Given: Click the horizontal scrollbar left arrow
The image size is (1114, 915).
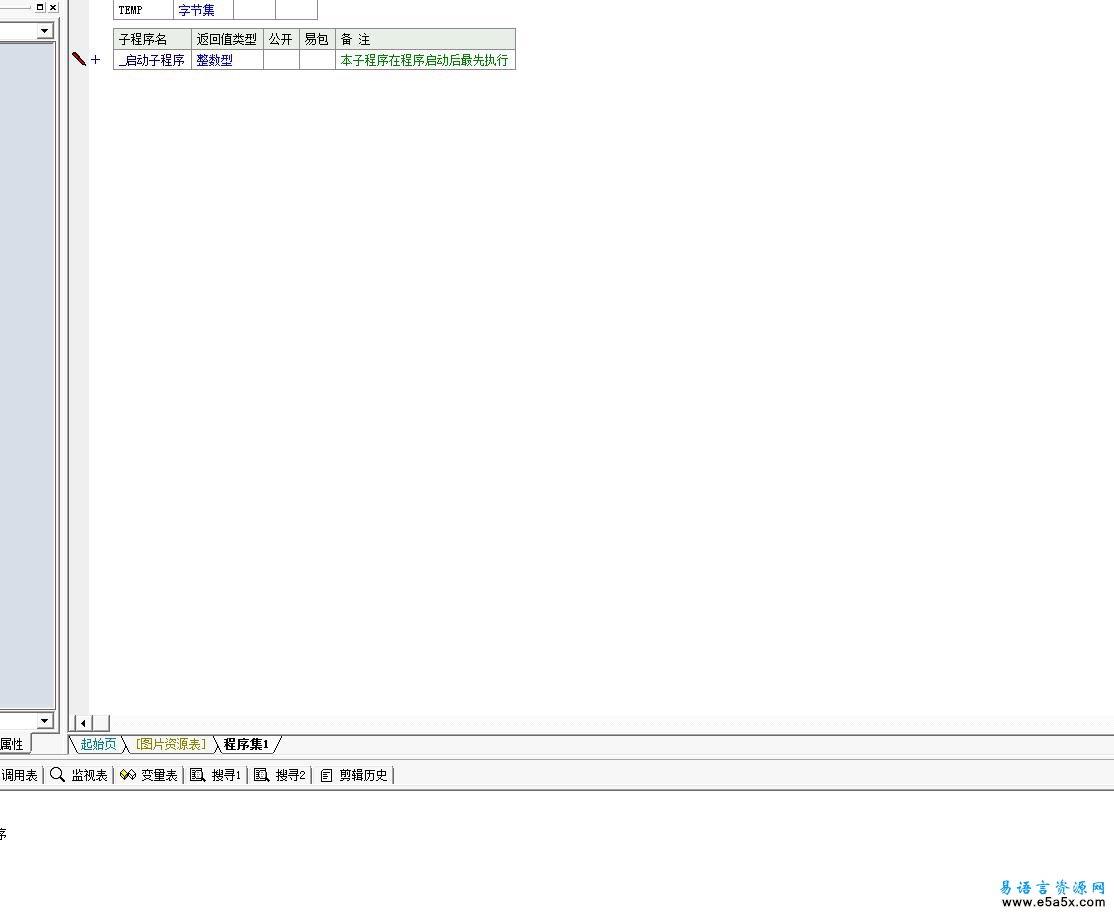Looking at the screenshot, I should [84, 723].
